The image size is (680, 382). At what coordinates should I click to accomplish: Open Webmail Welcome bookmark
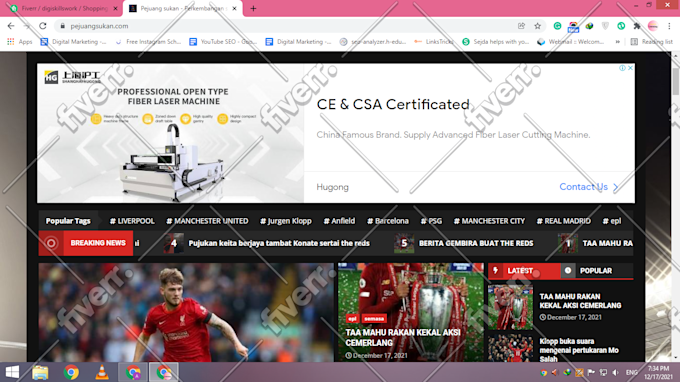pos(571,42)
